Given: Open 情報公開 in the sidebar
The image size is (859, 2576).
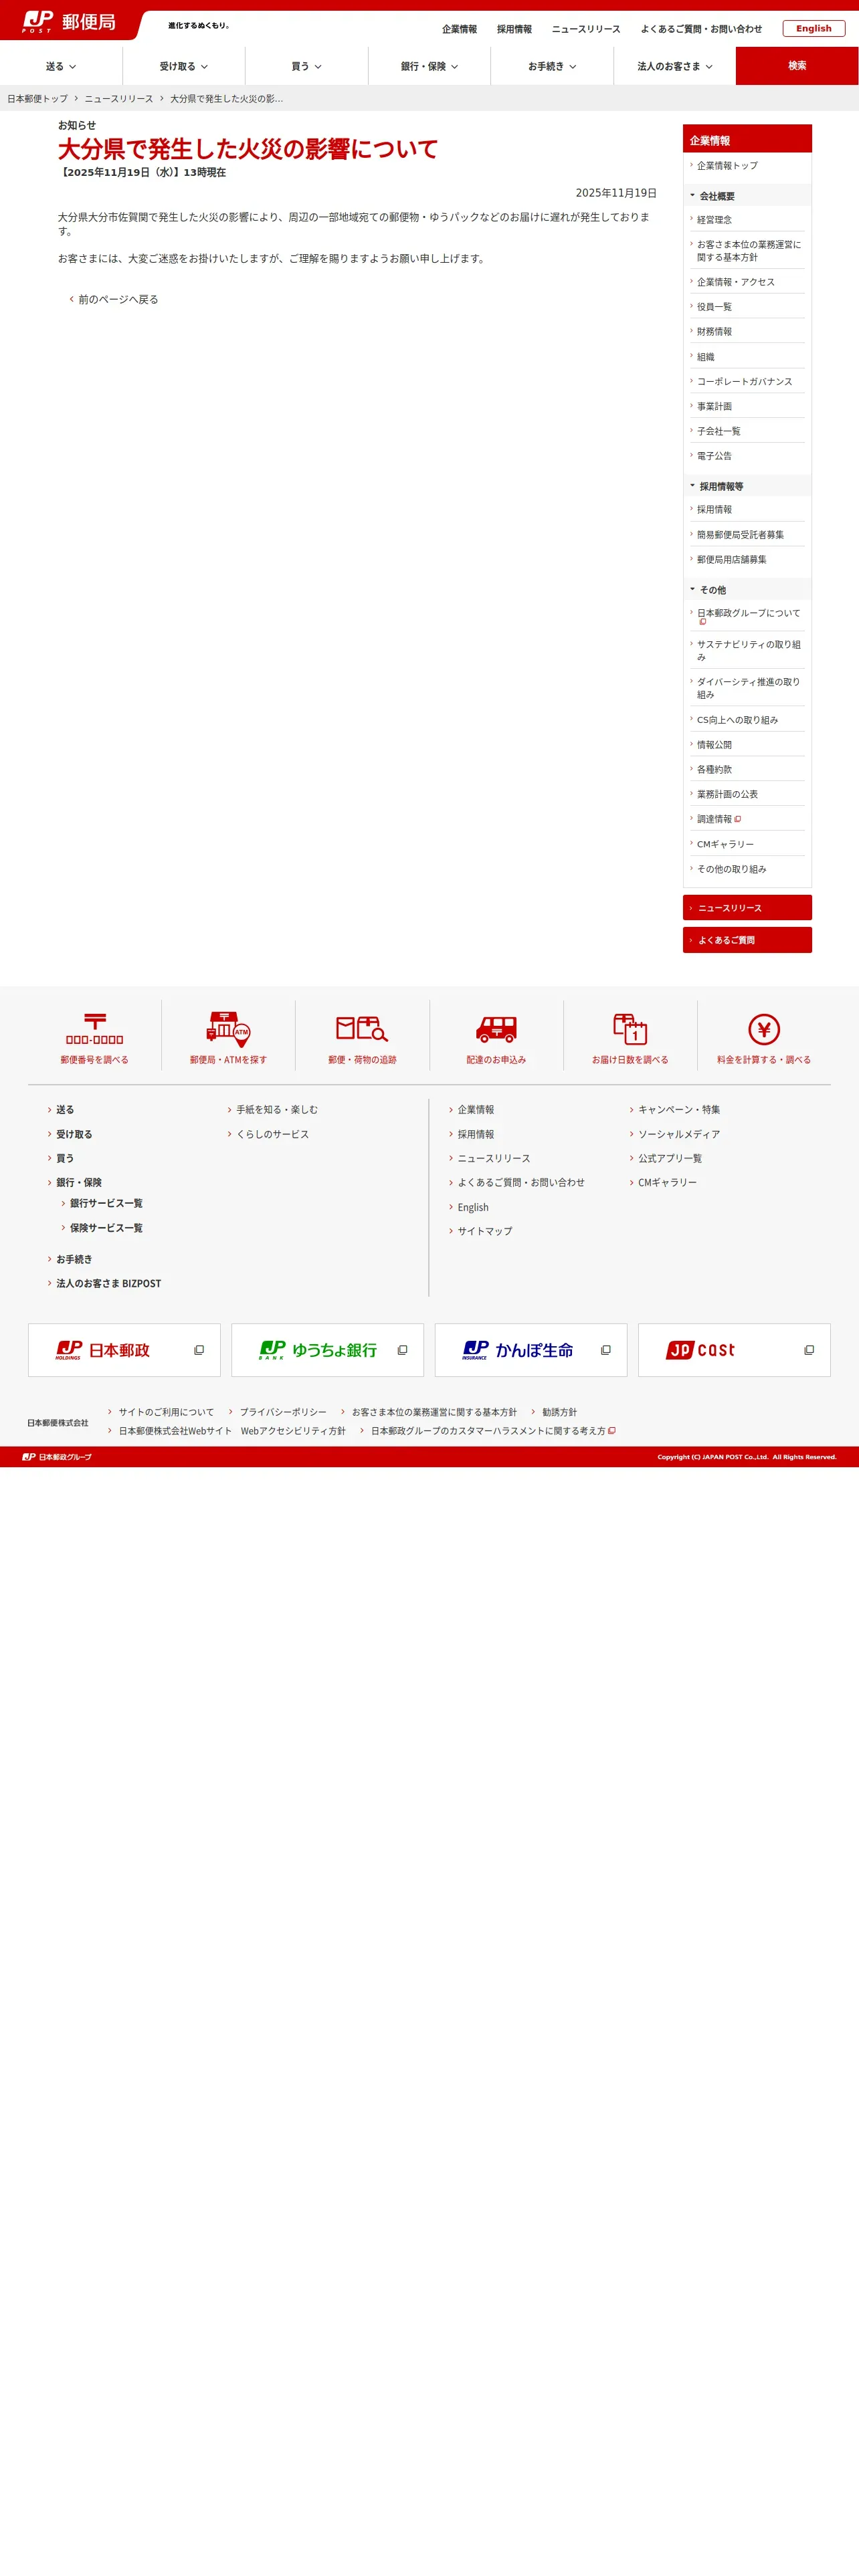Looking at the screenshot, I should point(714,745).
